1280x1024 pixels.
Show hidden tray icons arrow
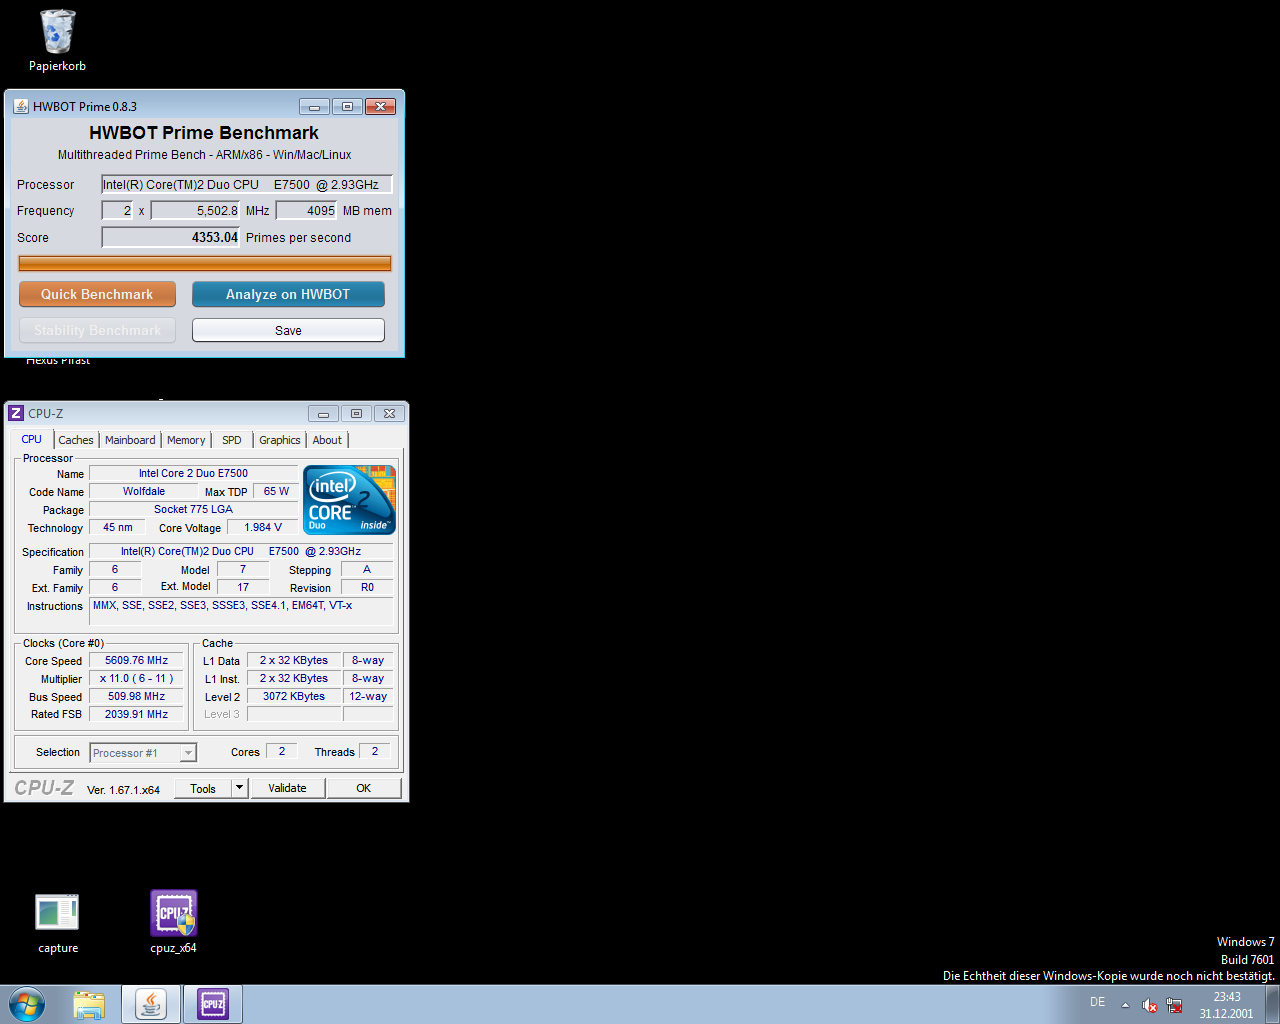[1125, 1005]
